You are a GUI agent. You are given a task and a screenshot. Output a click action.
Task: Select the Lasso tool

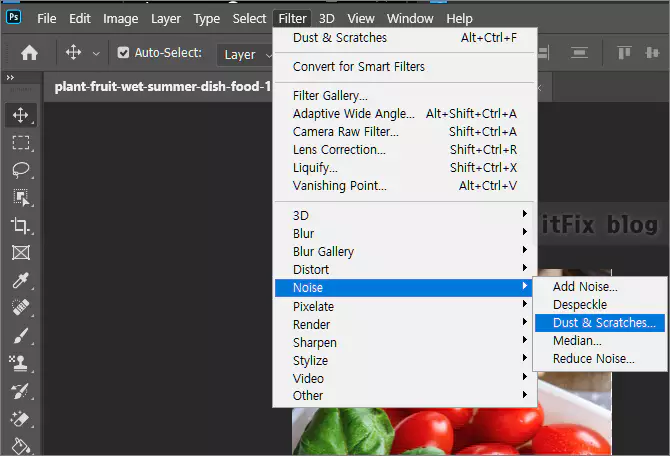tap(21, 170)
